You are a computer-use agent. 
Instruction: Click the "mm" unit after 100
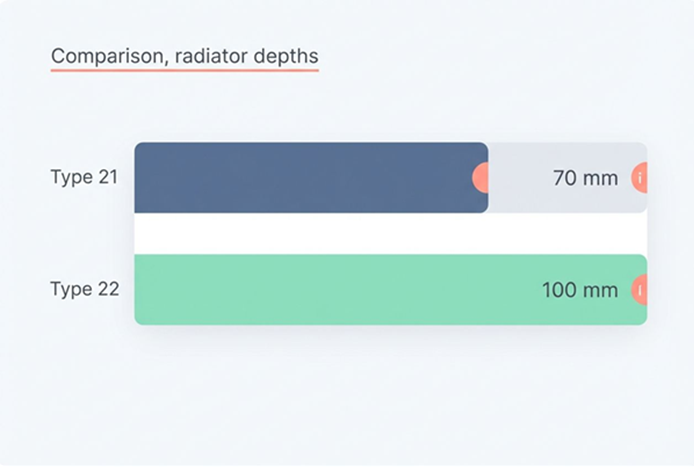click(x=602, y=291)
